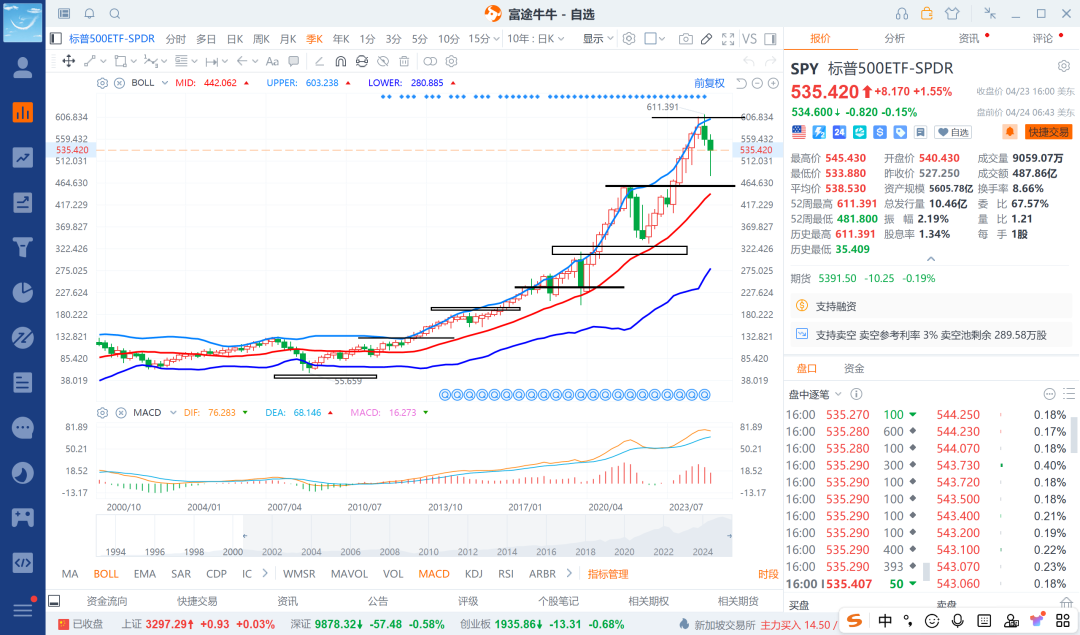Screen dimensions: 1080x635
Task: Collapse quote details with chevron
Action: (931, 259)
